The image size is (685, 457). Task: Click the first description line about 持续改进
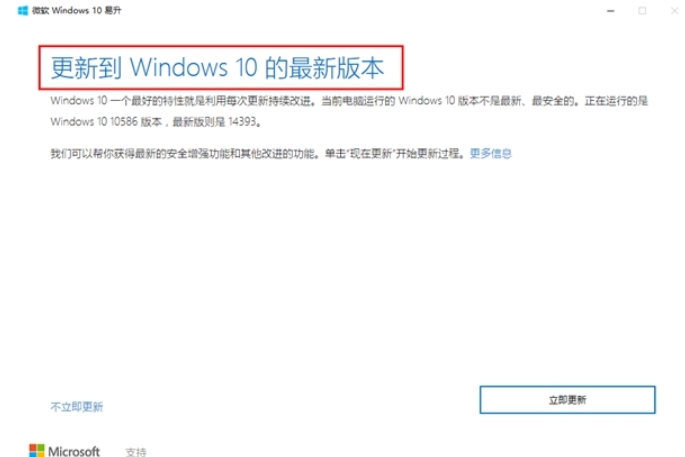click(x=349, y=101)
